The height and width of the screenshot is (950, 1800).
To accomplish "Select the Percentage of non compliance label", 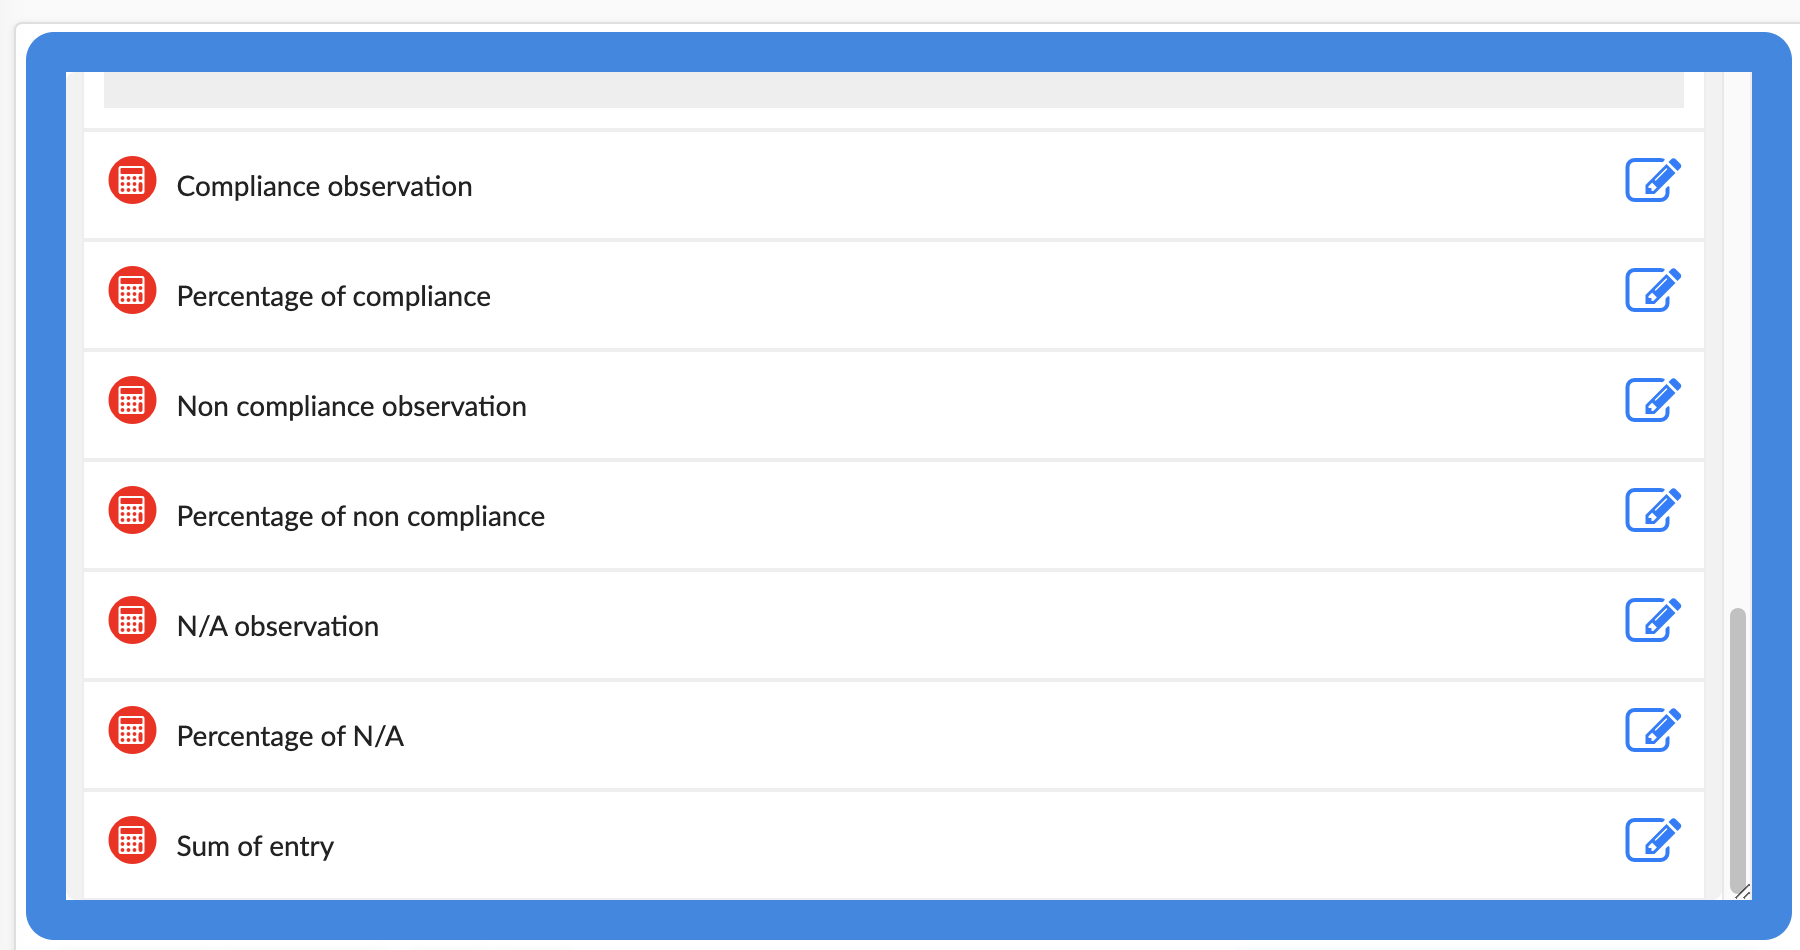I will 360,517.
